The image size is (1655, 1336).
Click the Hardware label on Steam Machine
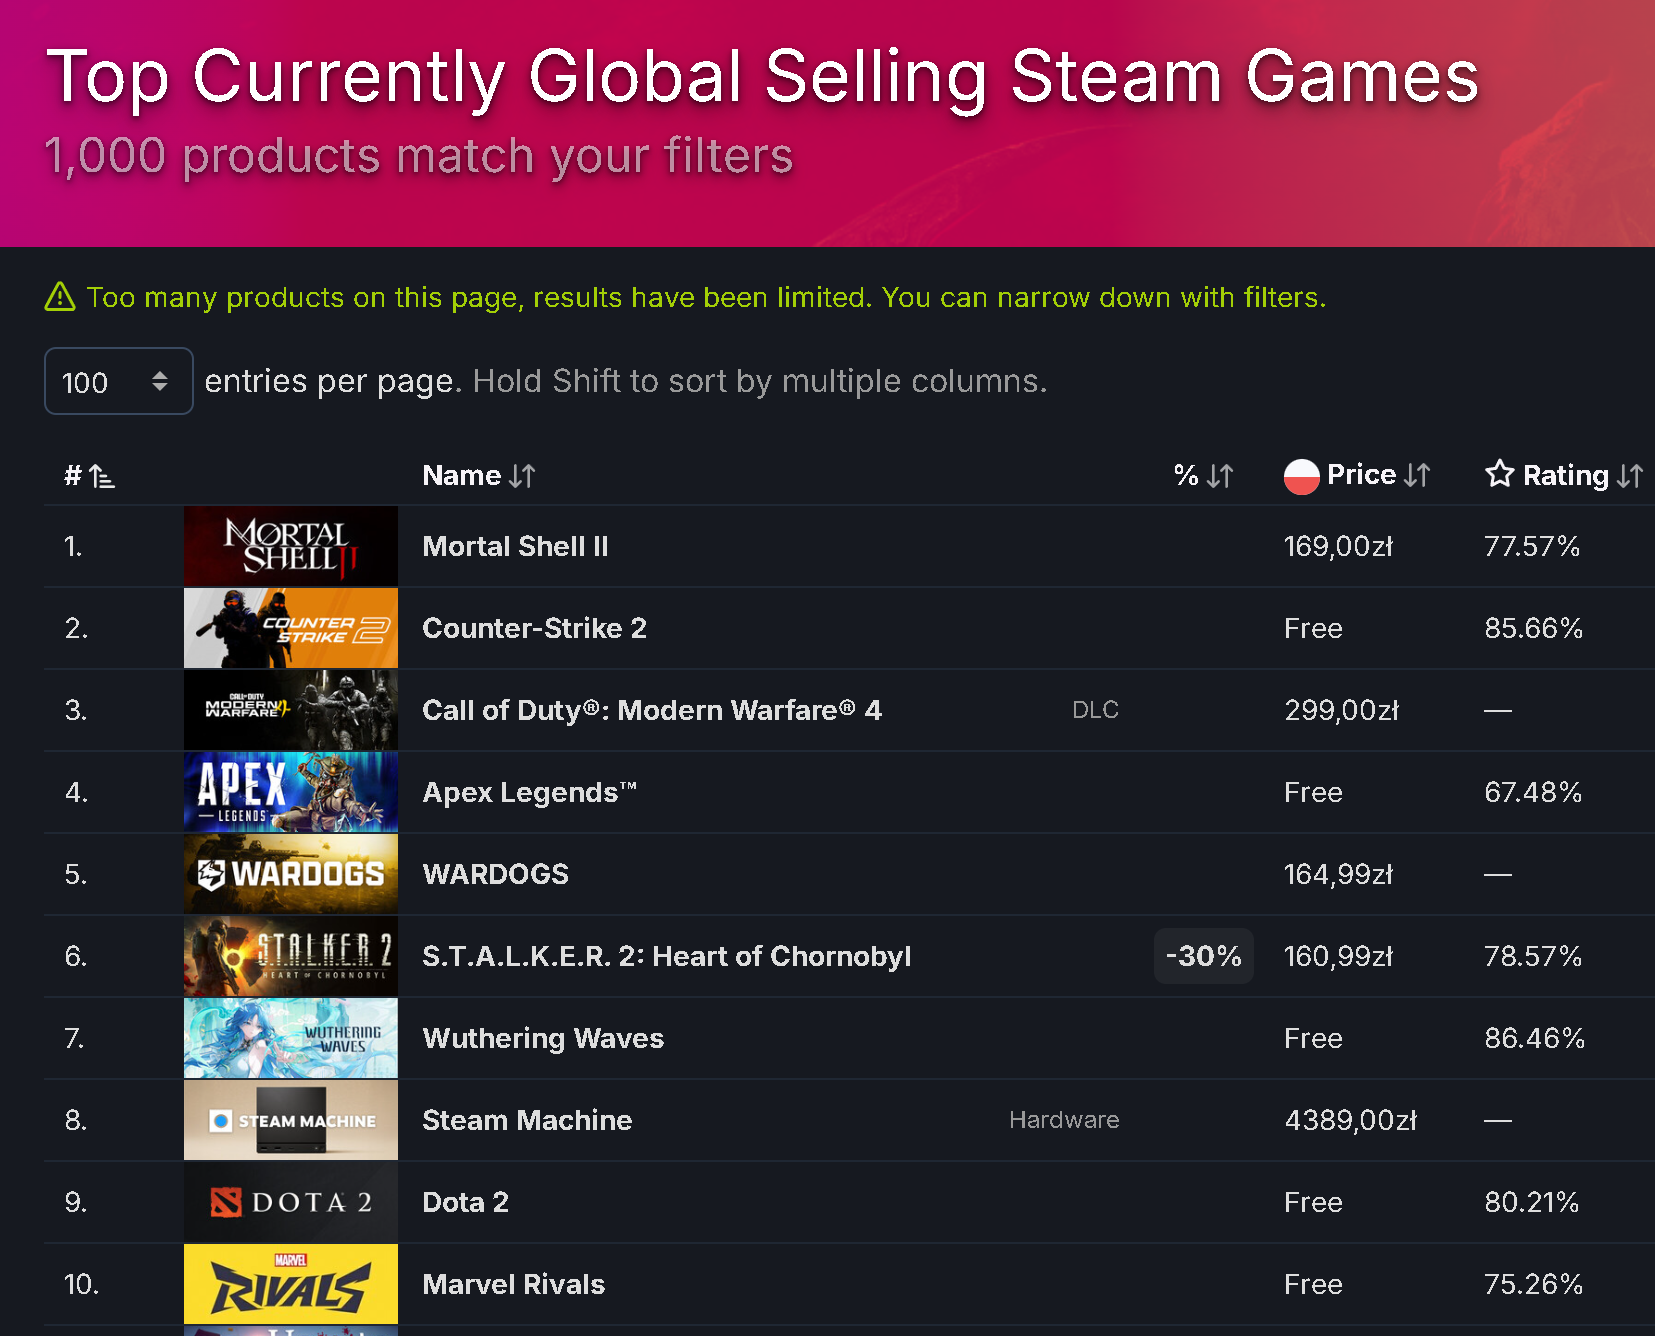pos(1064,1120)
